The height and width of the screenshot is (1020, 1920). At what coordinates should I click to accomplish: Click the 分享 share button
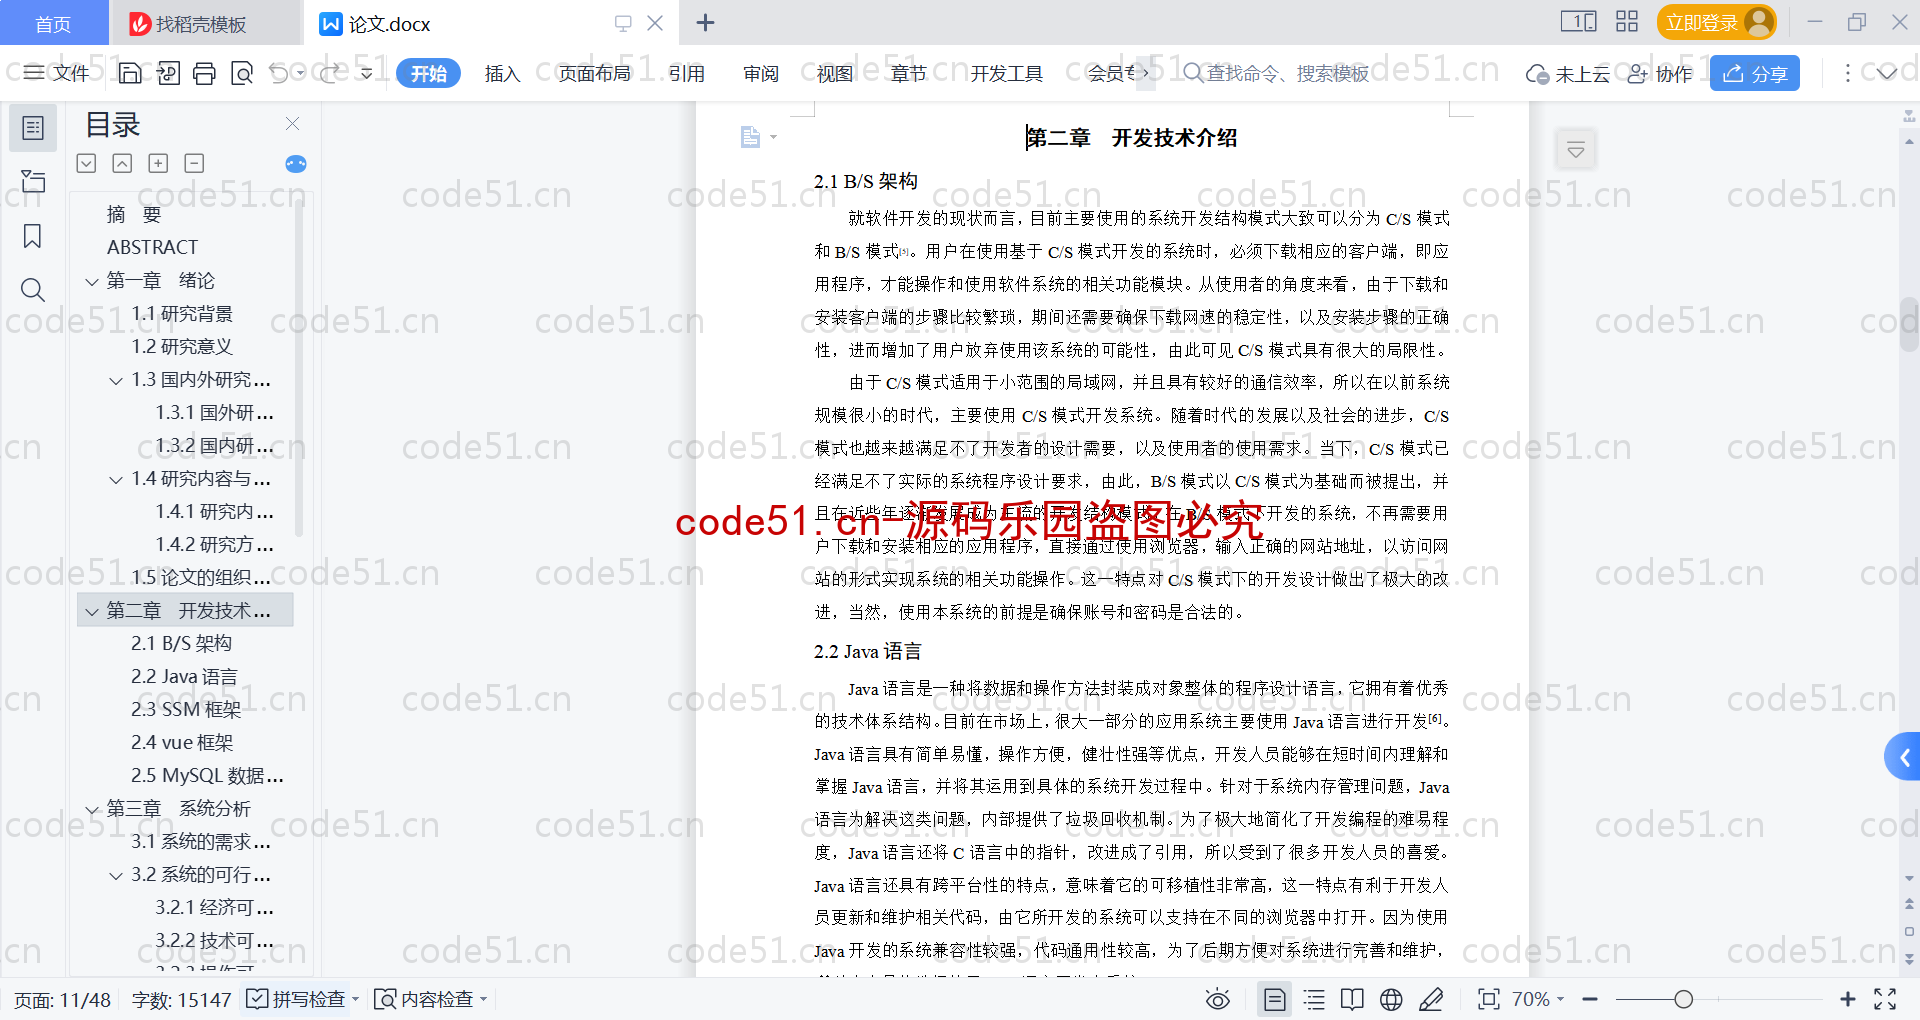coord(1755,73)
